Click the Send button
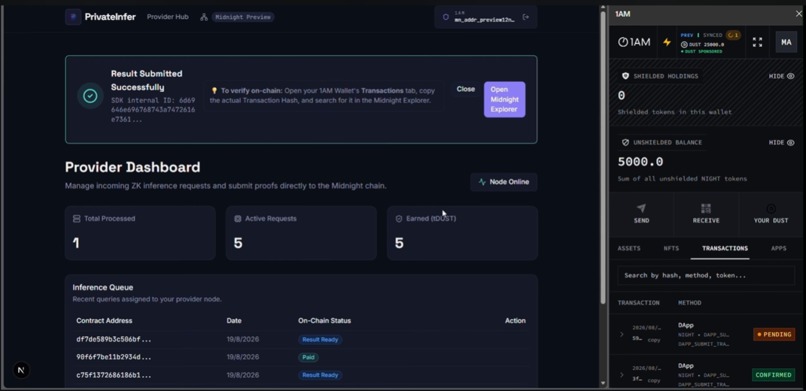806x391 pixels. point(641,214)
